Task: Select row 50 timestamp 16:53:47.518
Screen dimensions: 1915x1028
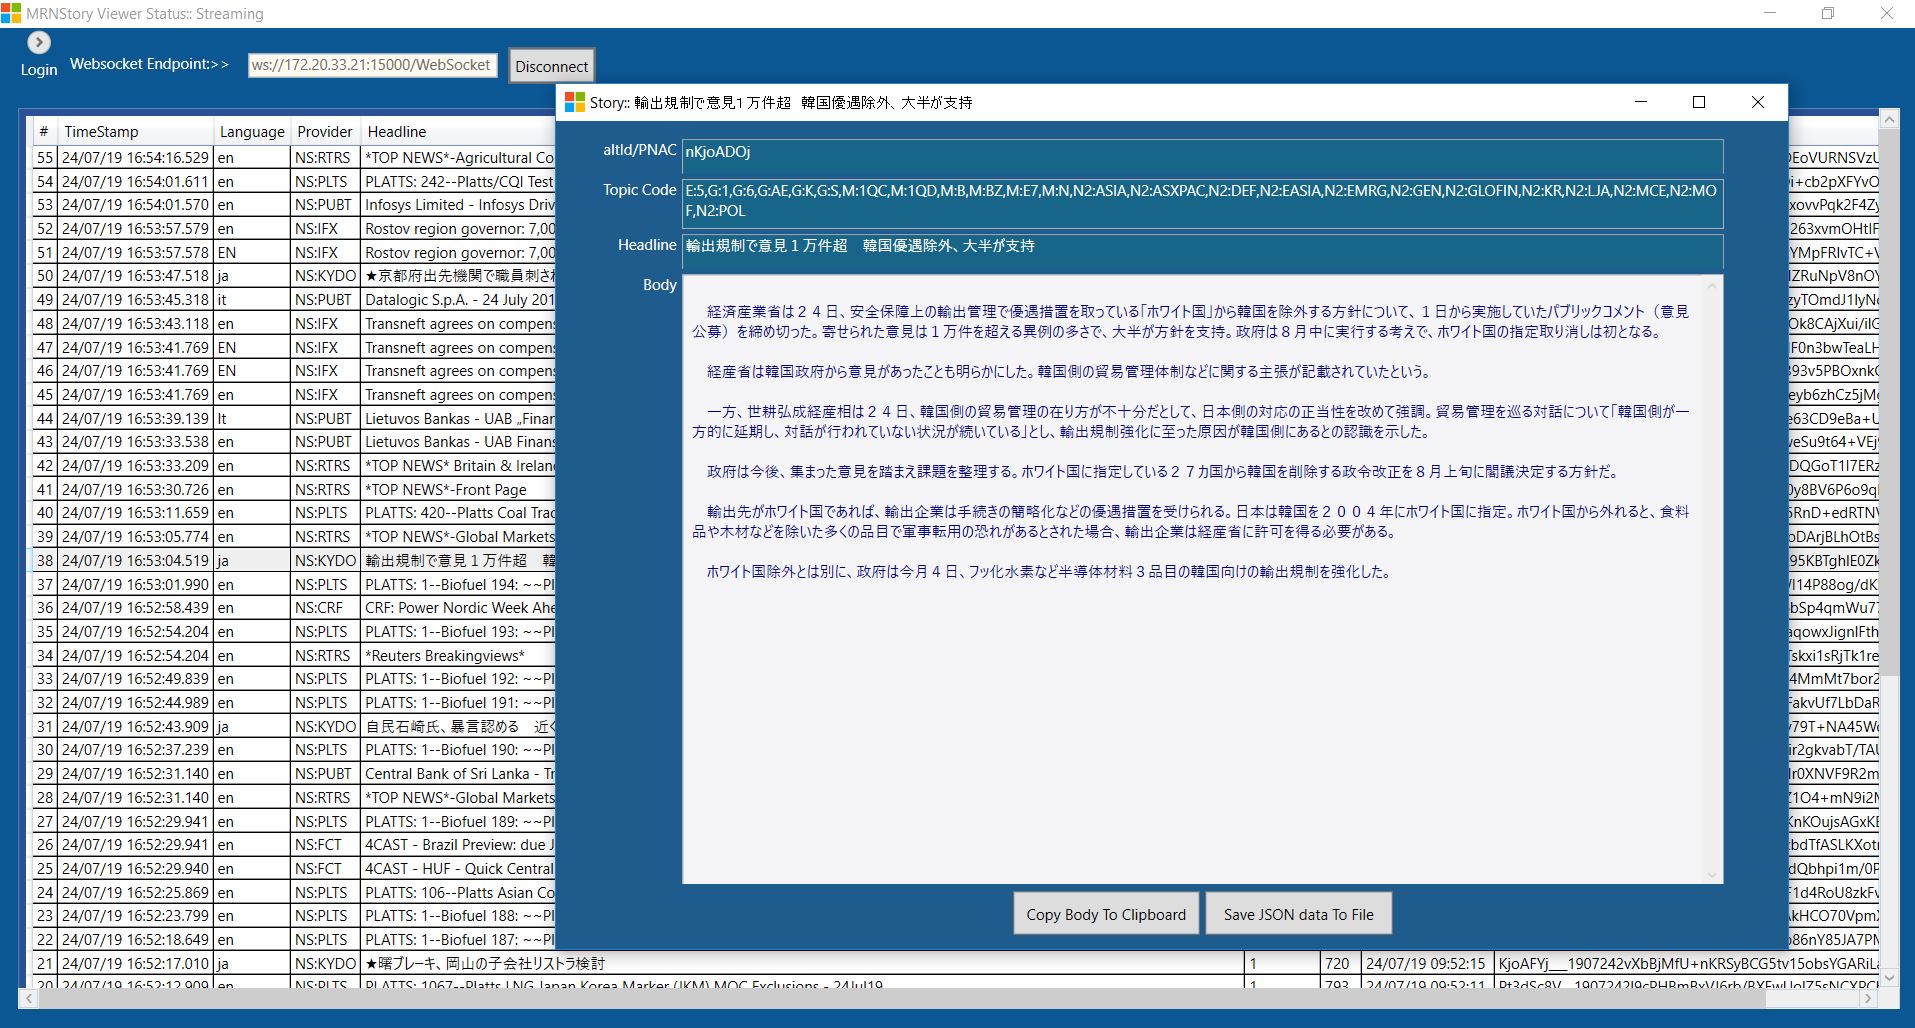Action: pos(136,276)
